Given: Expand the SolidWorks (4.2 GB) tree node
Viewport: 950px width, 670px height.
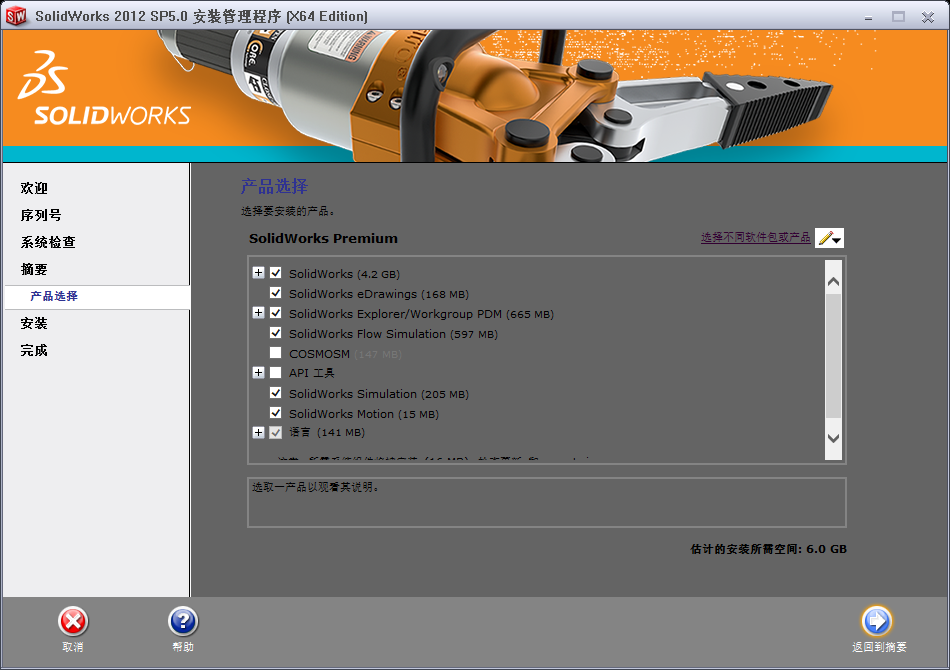Looking at the screenshot, I should (258, 273).
